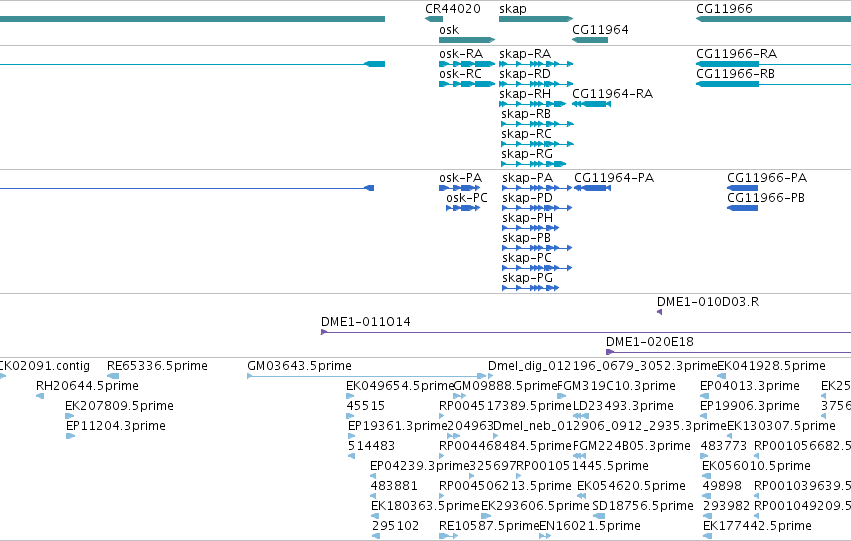Select the GM03643.5prime EST feature
This screenshot has width=851, height=541.
coord(366,376)
